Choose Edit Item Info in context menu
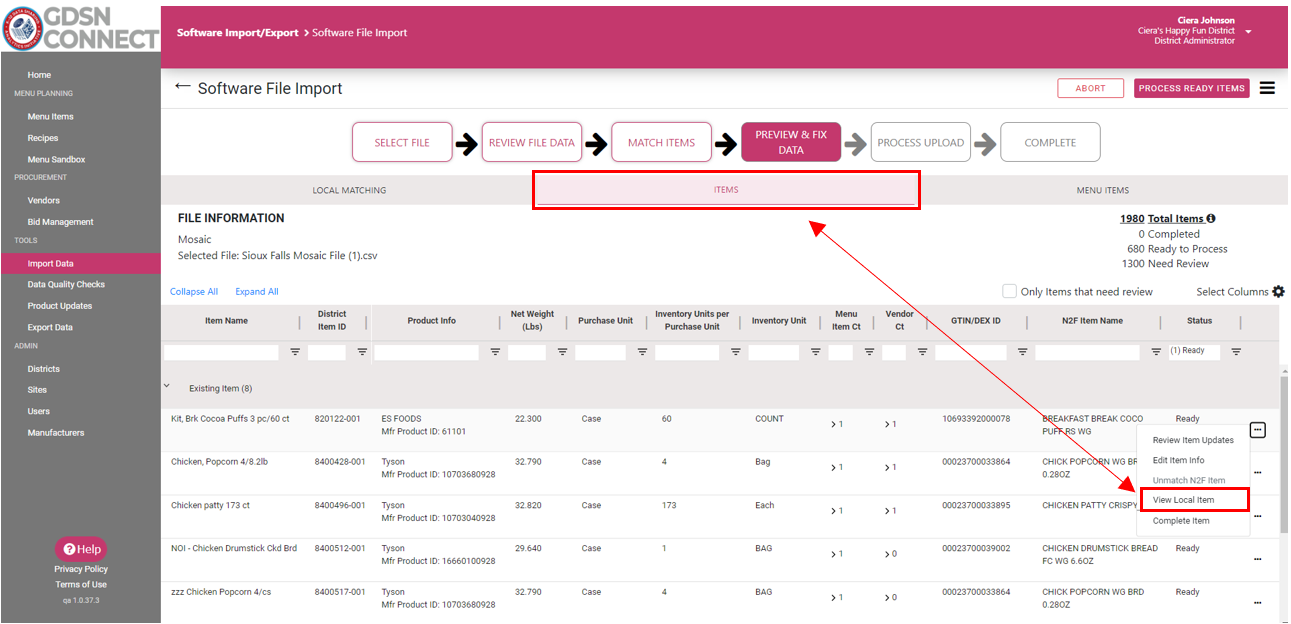This screenshot has width=1291, height=624. (x=1193, y=460)
